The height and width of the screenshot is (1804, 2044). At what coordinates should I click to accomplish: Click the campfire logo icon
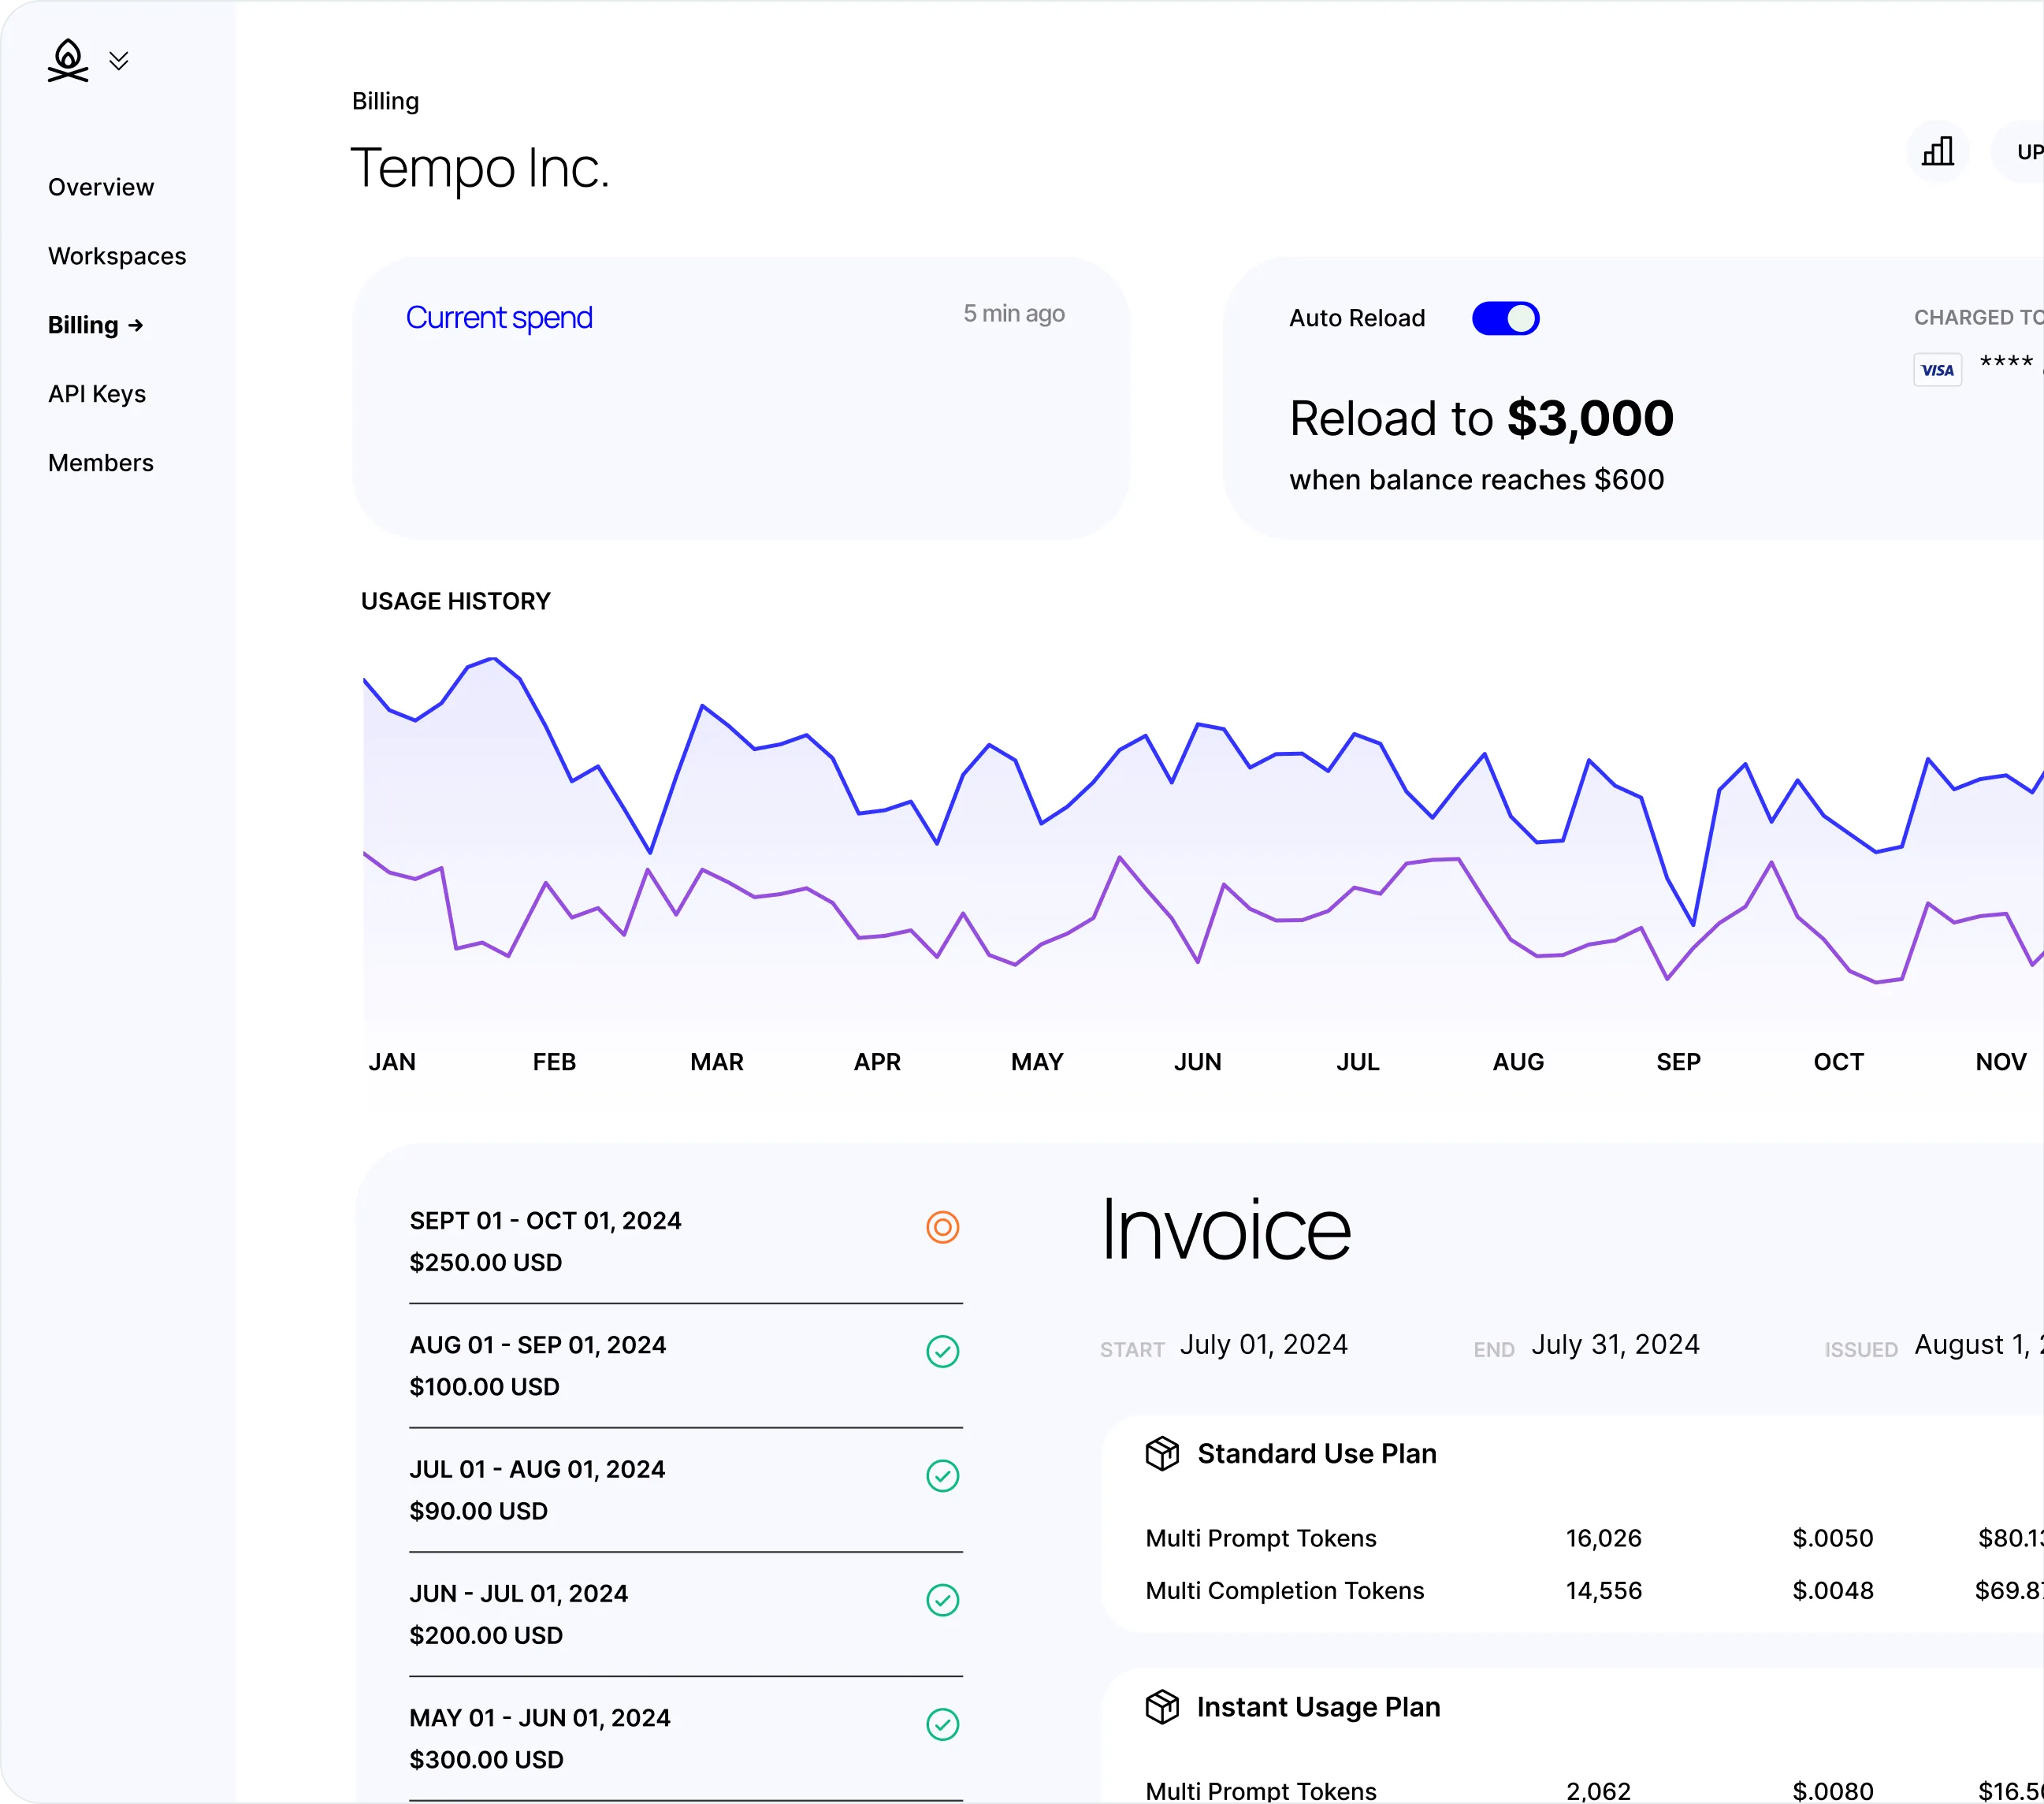pos(67,61)
